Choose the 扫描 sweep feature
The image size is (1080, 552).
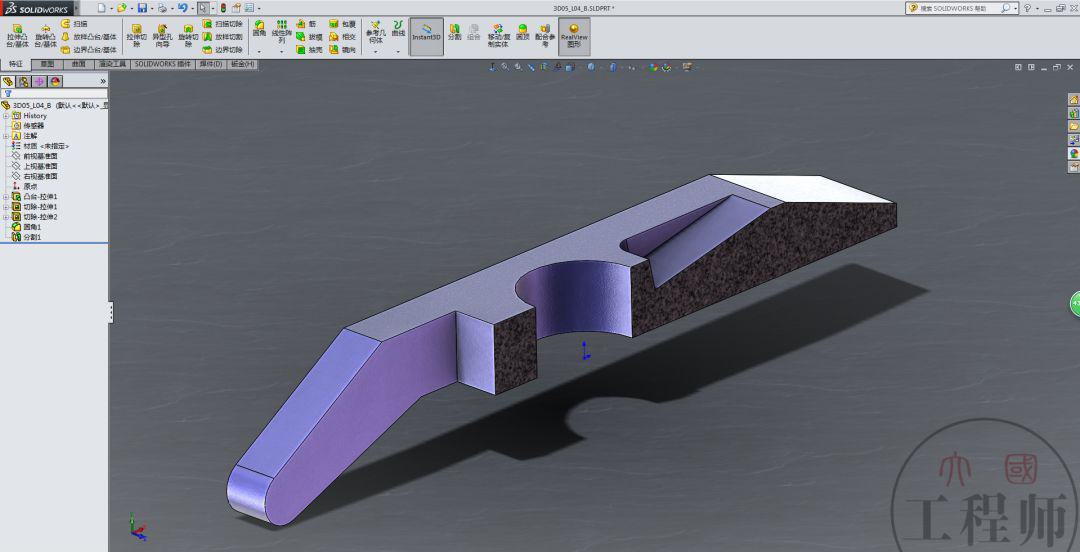(x=74, y=23)
